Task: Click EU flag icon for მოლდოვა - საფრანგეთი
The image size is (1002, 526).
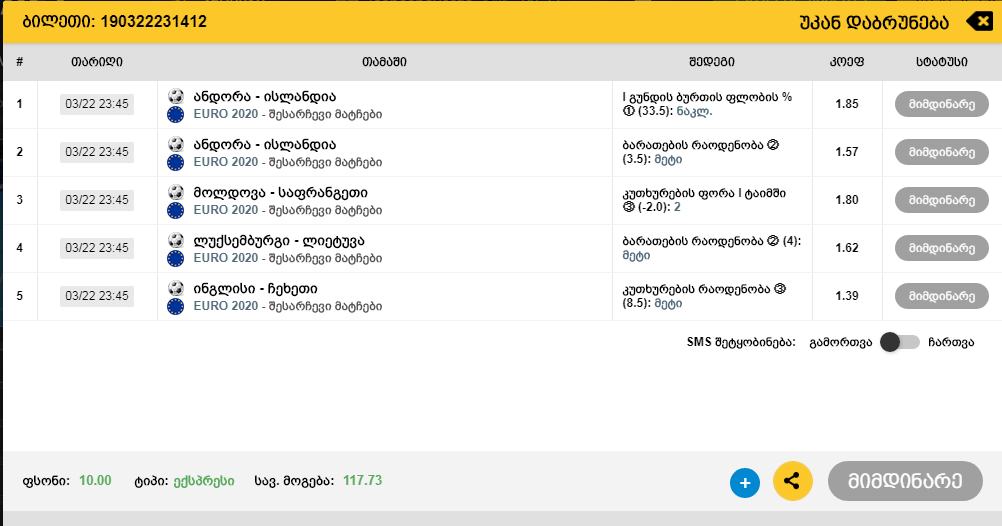Action: click(175, 210)
